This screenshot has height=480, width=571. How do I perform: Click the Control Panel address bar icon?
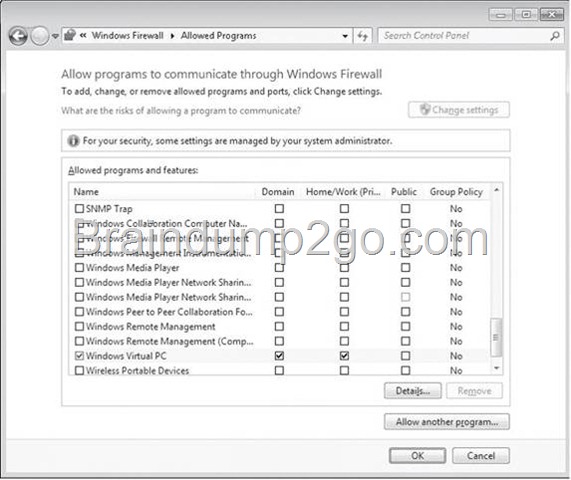pyautogui.click(x=69, y=35)
